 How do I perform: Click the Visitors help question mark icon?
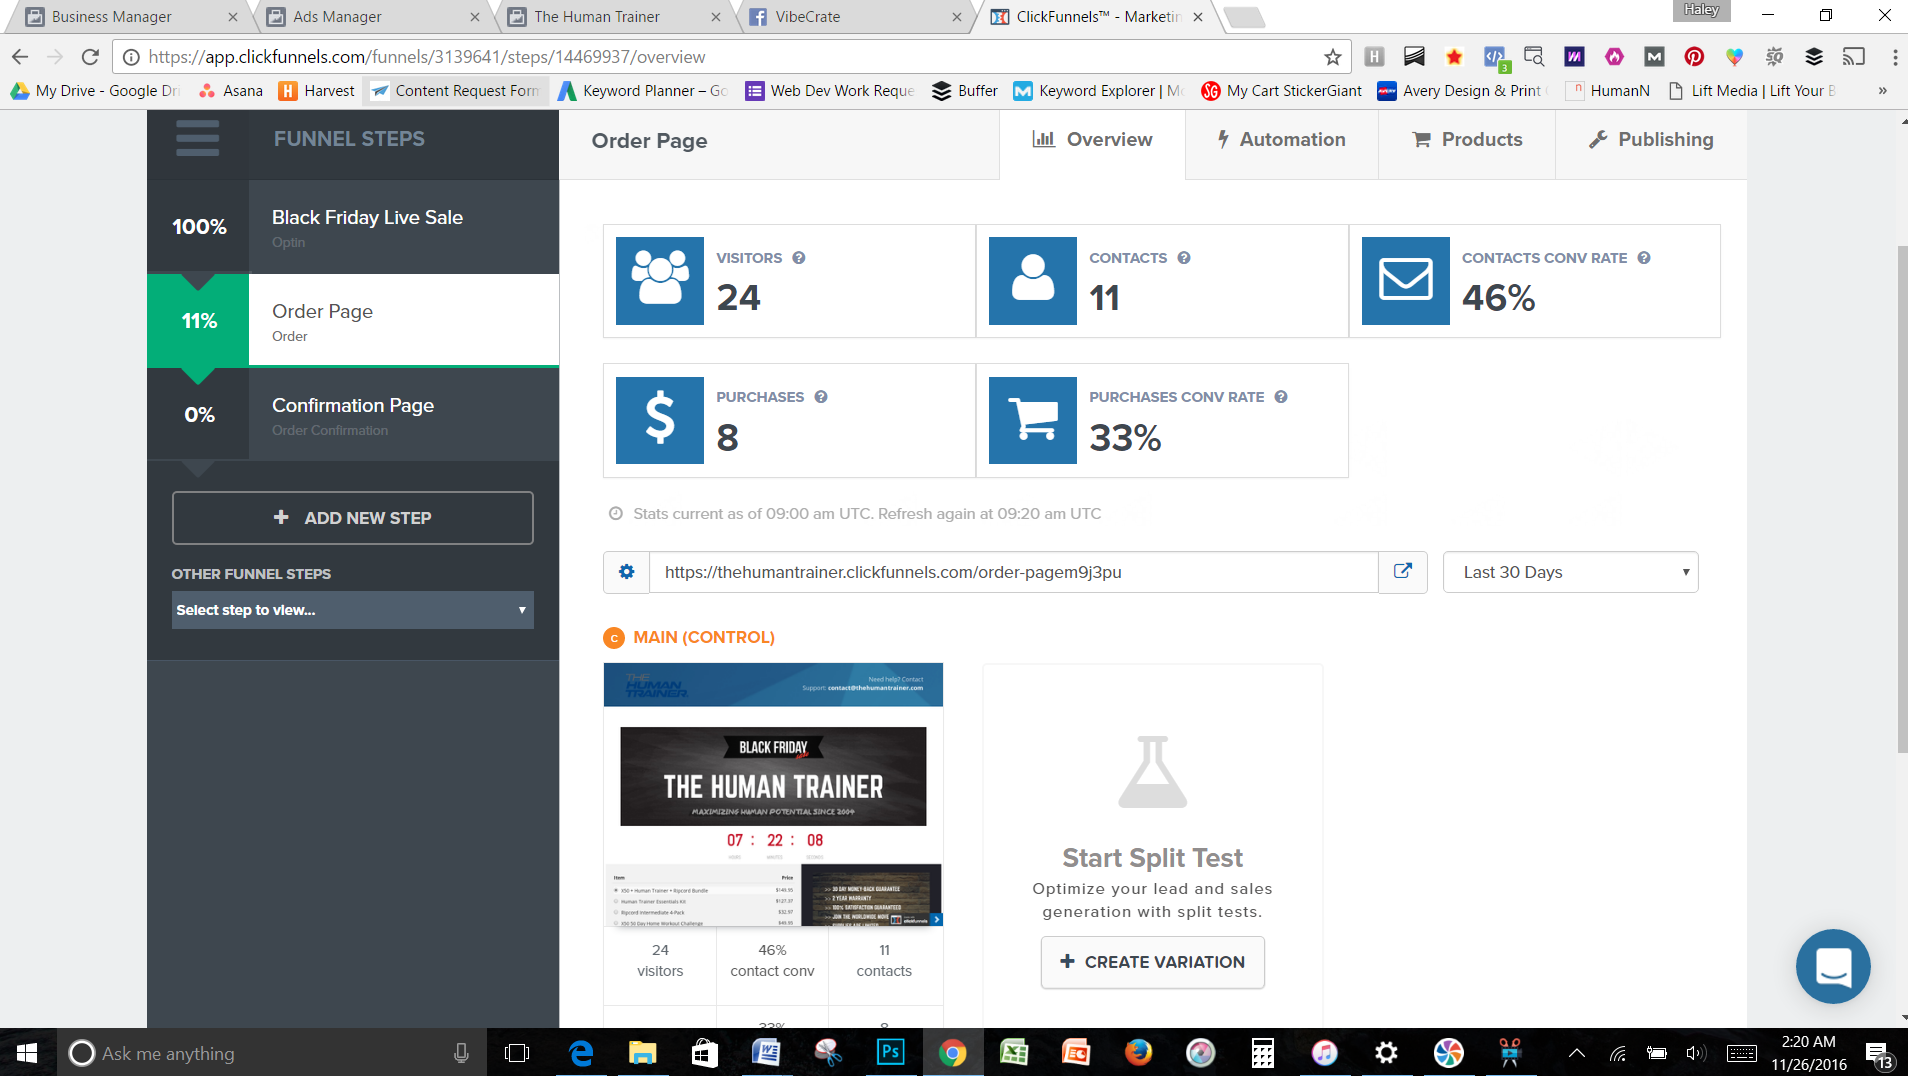[x=799, y=258]
